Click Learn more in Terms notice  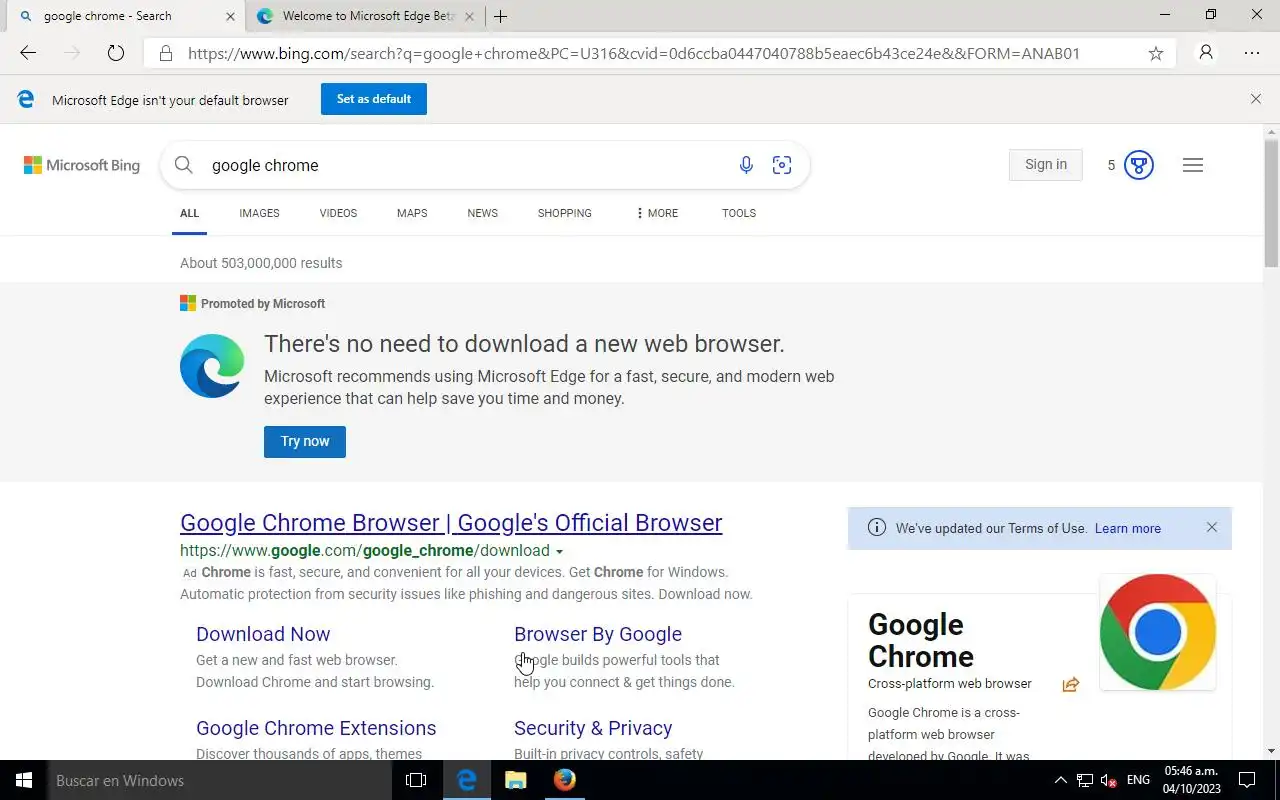1128,528
